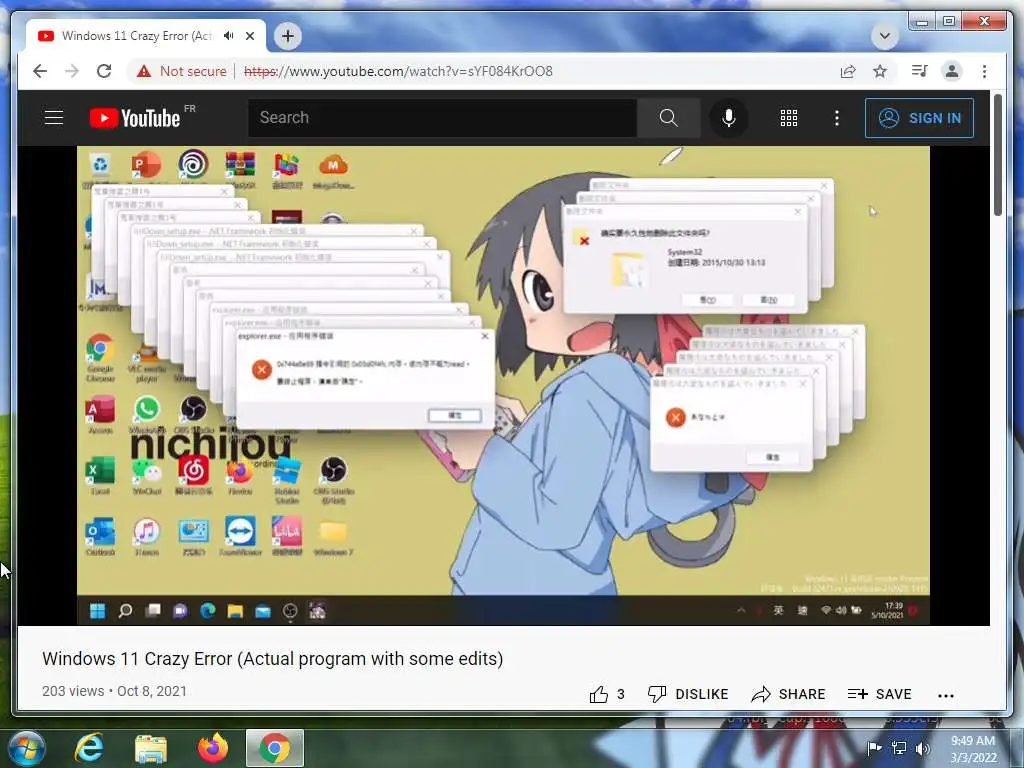Open the YouTube apps grid
1024x768 pixels.
click(x=789, y=118)
